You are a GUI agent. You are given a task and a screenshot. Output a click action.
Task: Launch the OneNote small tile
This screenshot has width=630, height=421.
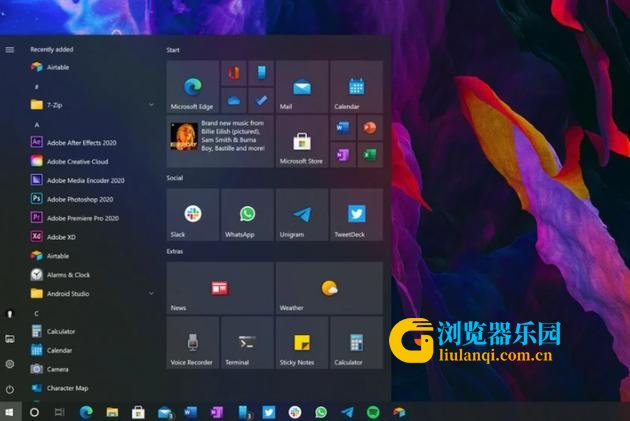click(x=343, y=155)
